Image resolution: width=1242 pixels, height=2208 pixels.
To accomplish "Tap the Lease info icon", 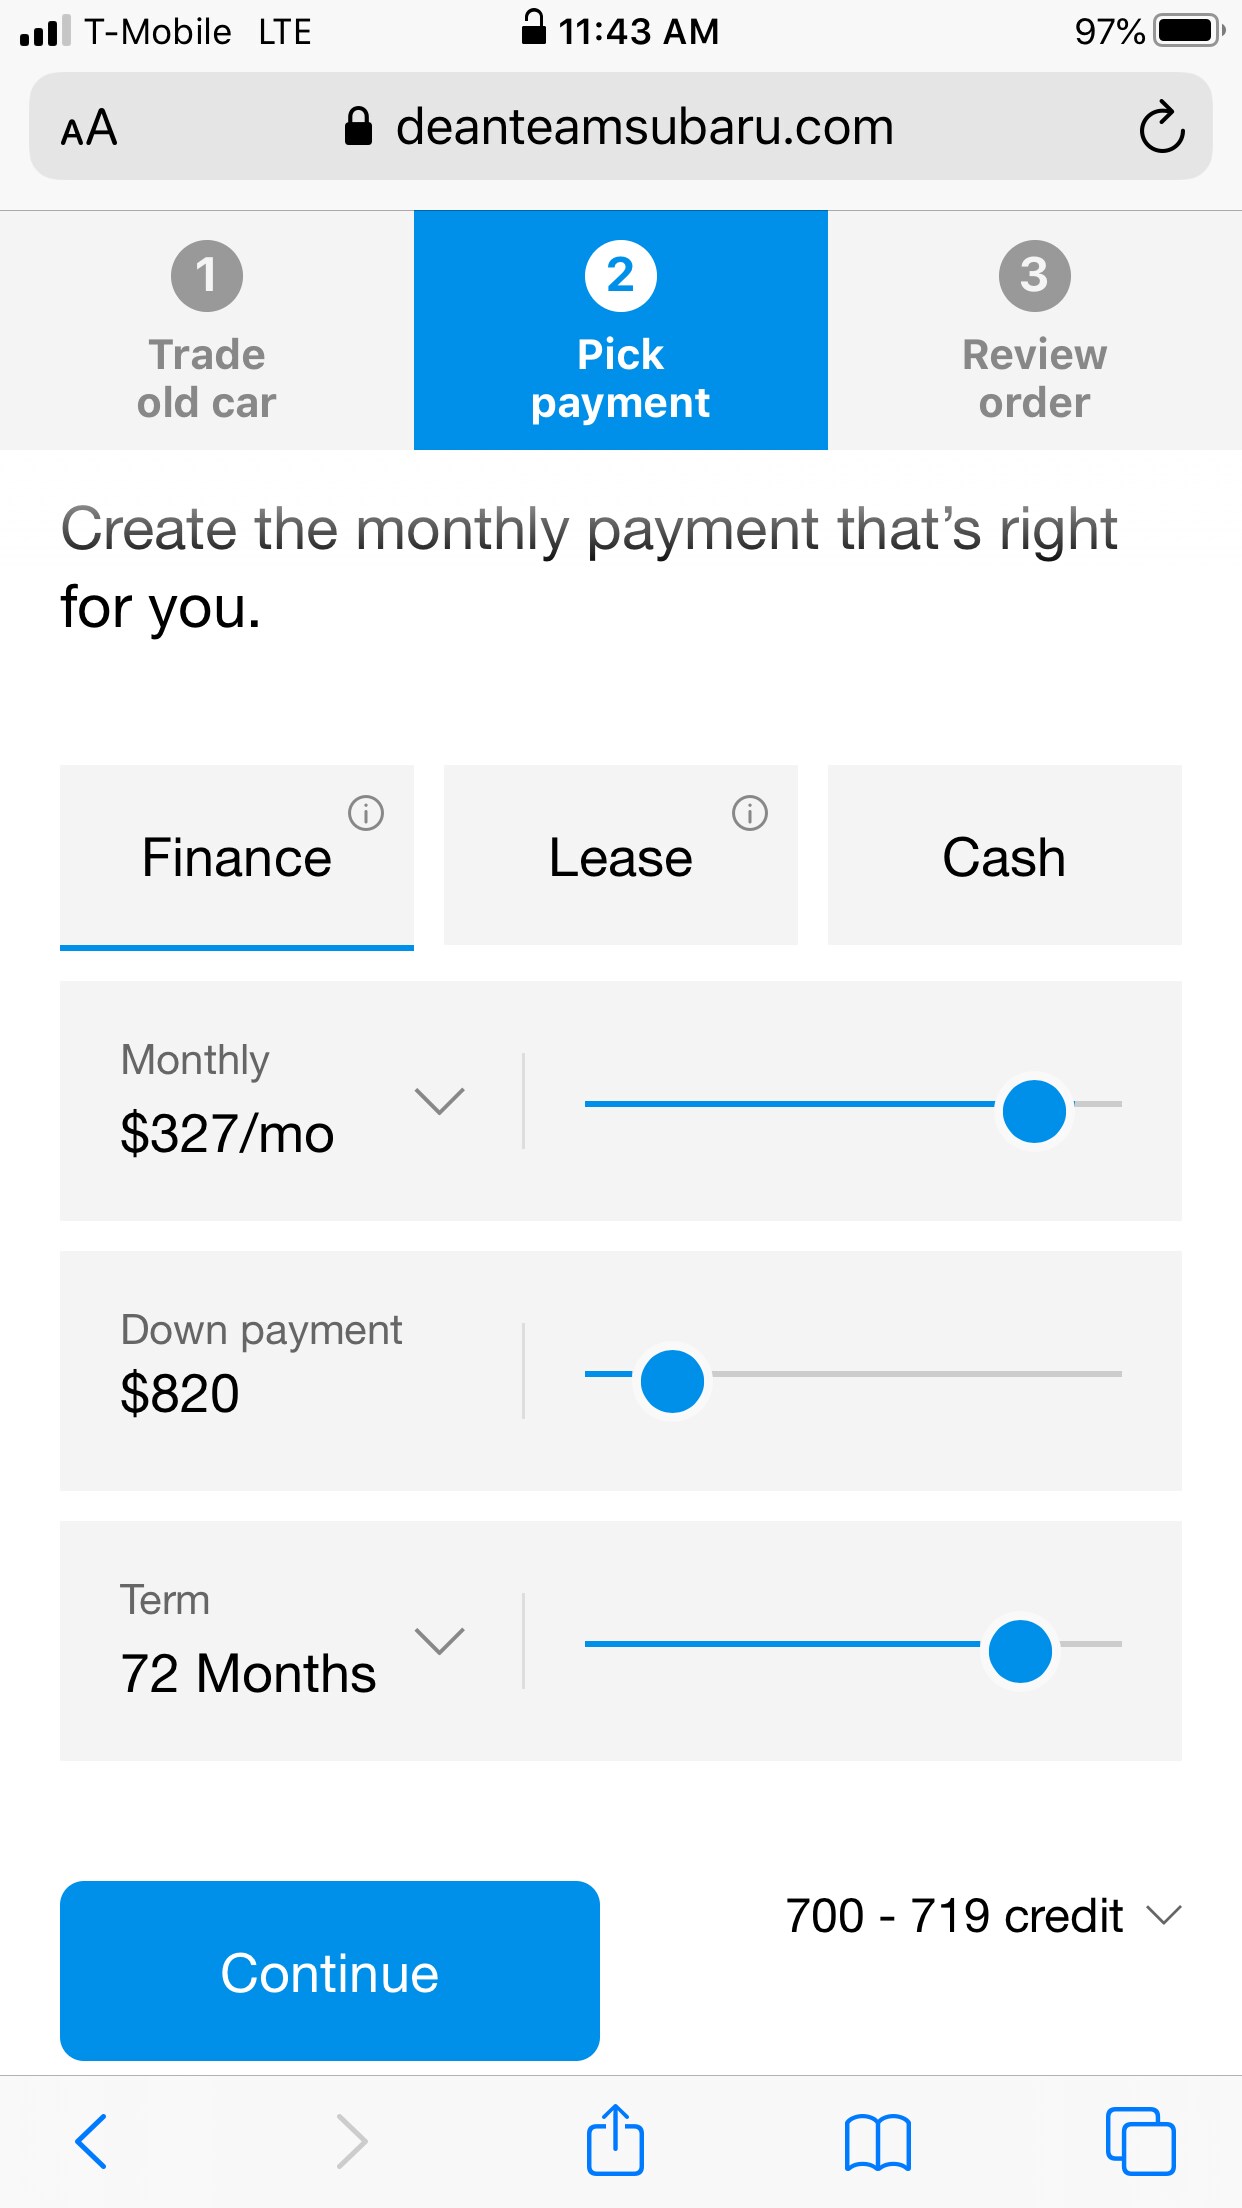I will coord(750,813).
